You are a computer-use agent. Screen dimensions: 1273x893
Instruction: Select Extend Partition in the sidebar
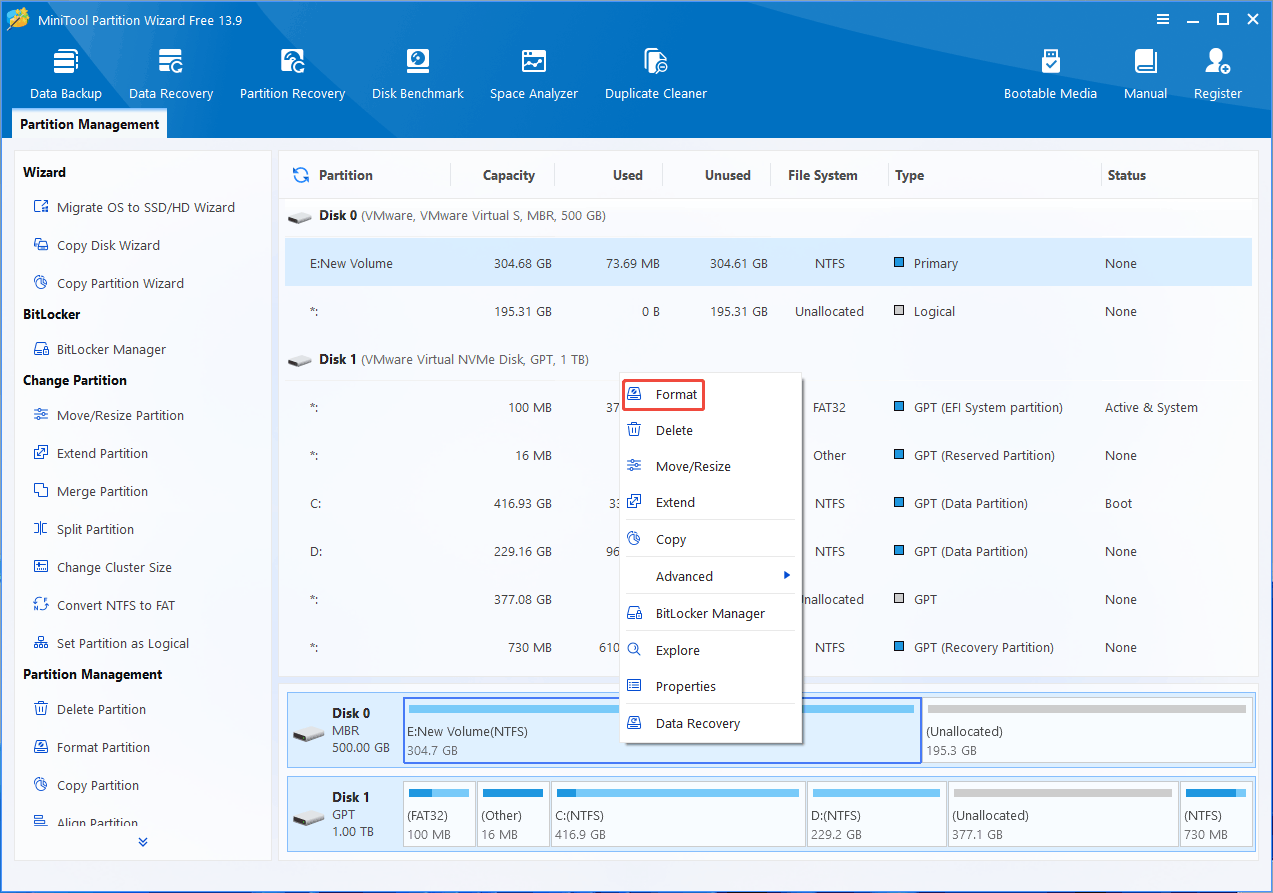[x=91, y=453]
